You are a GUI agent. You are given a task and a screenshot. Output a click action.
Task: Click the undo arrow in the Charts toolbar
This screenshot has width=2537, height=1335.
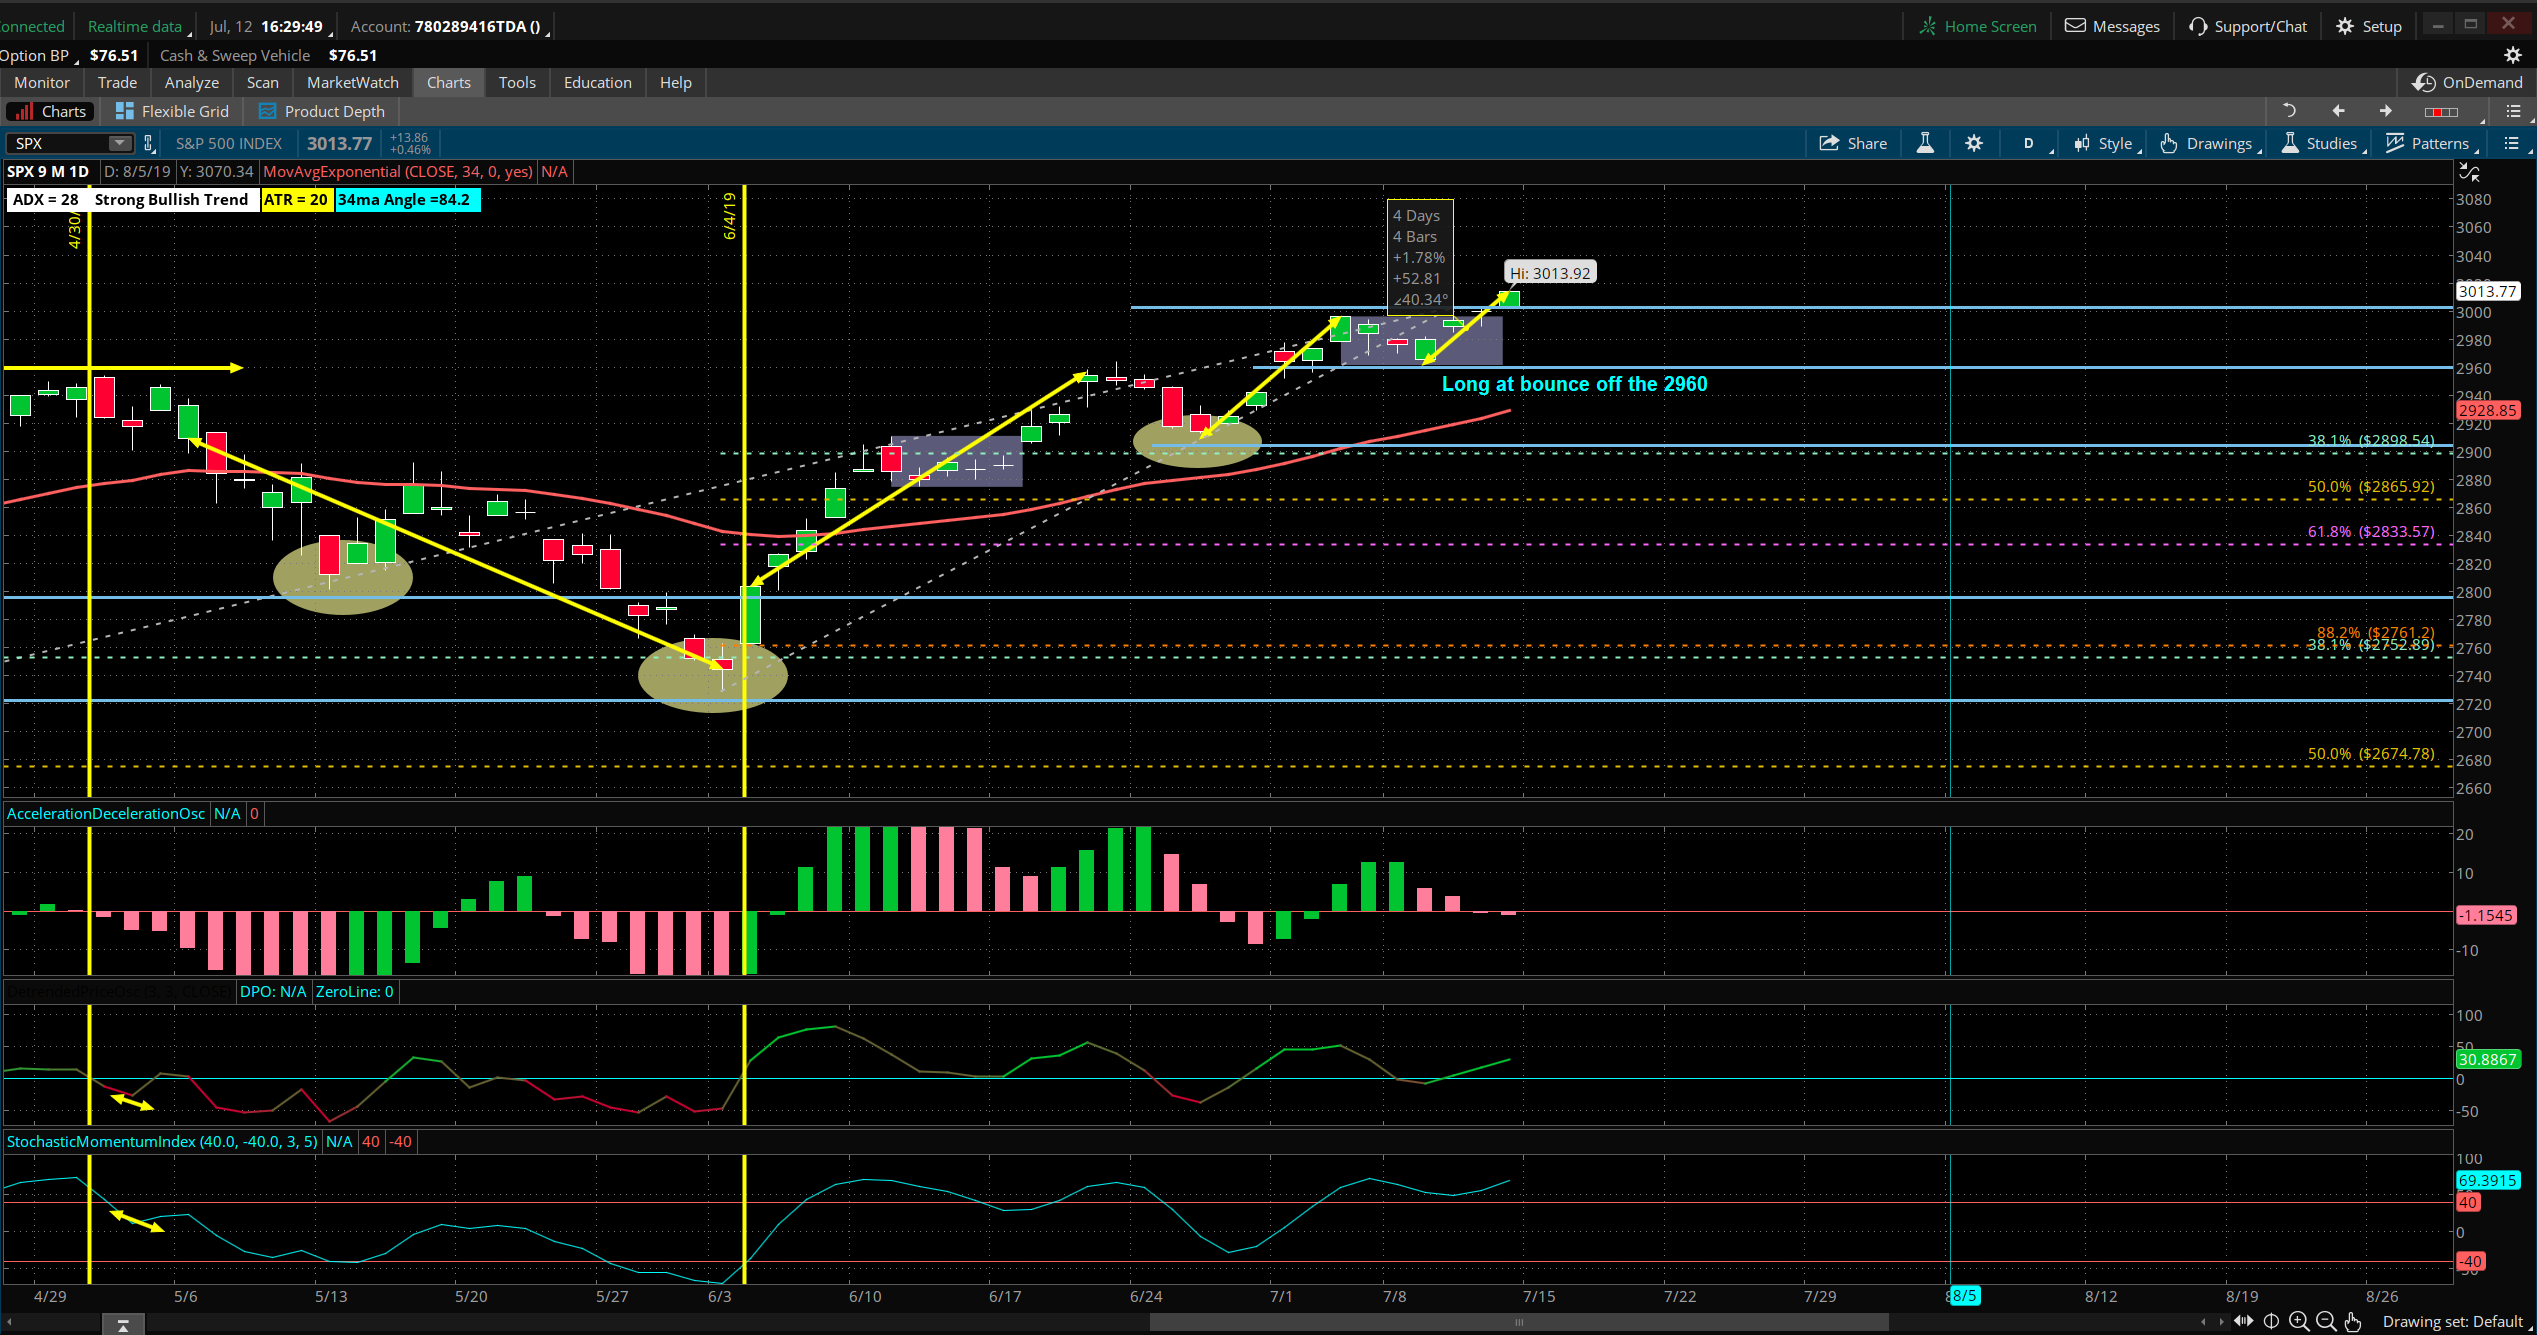click(x=2289, y=111)
